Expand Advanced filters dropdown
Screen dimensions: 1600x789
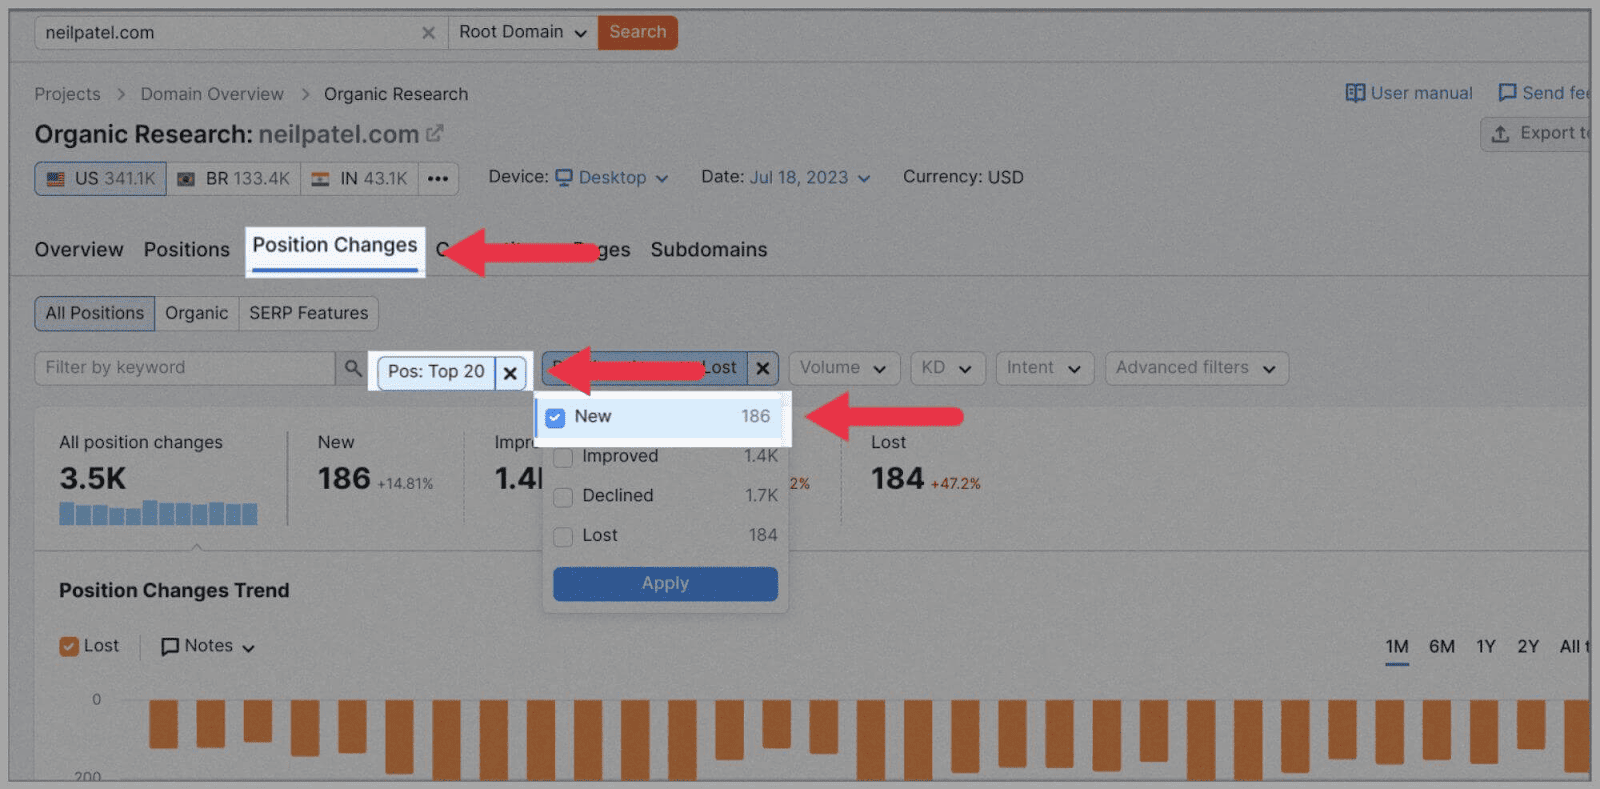click(x=1196, y=368)
